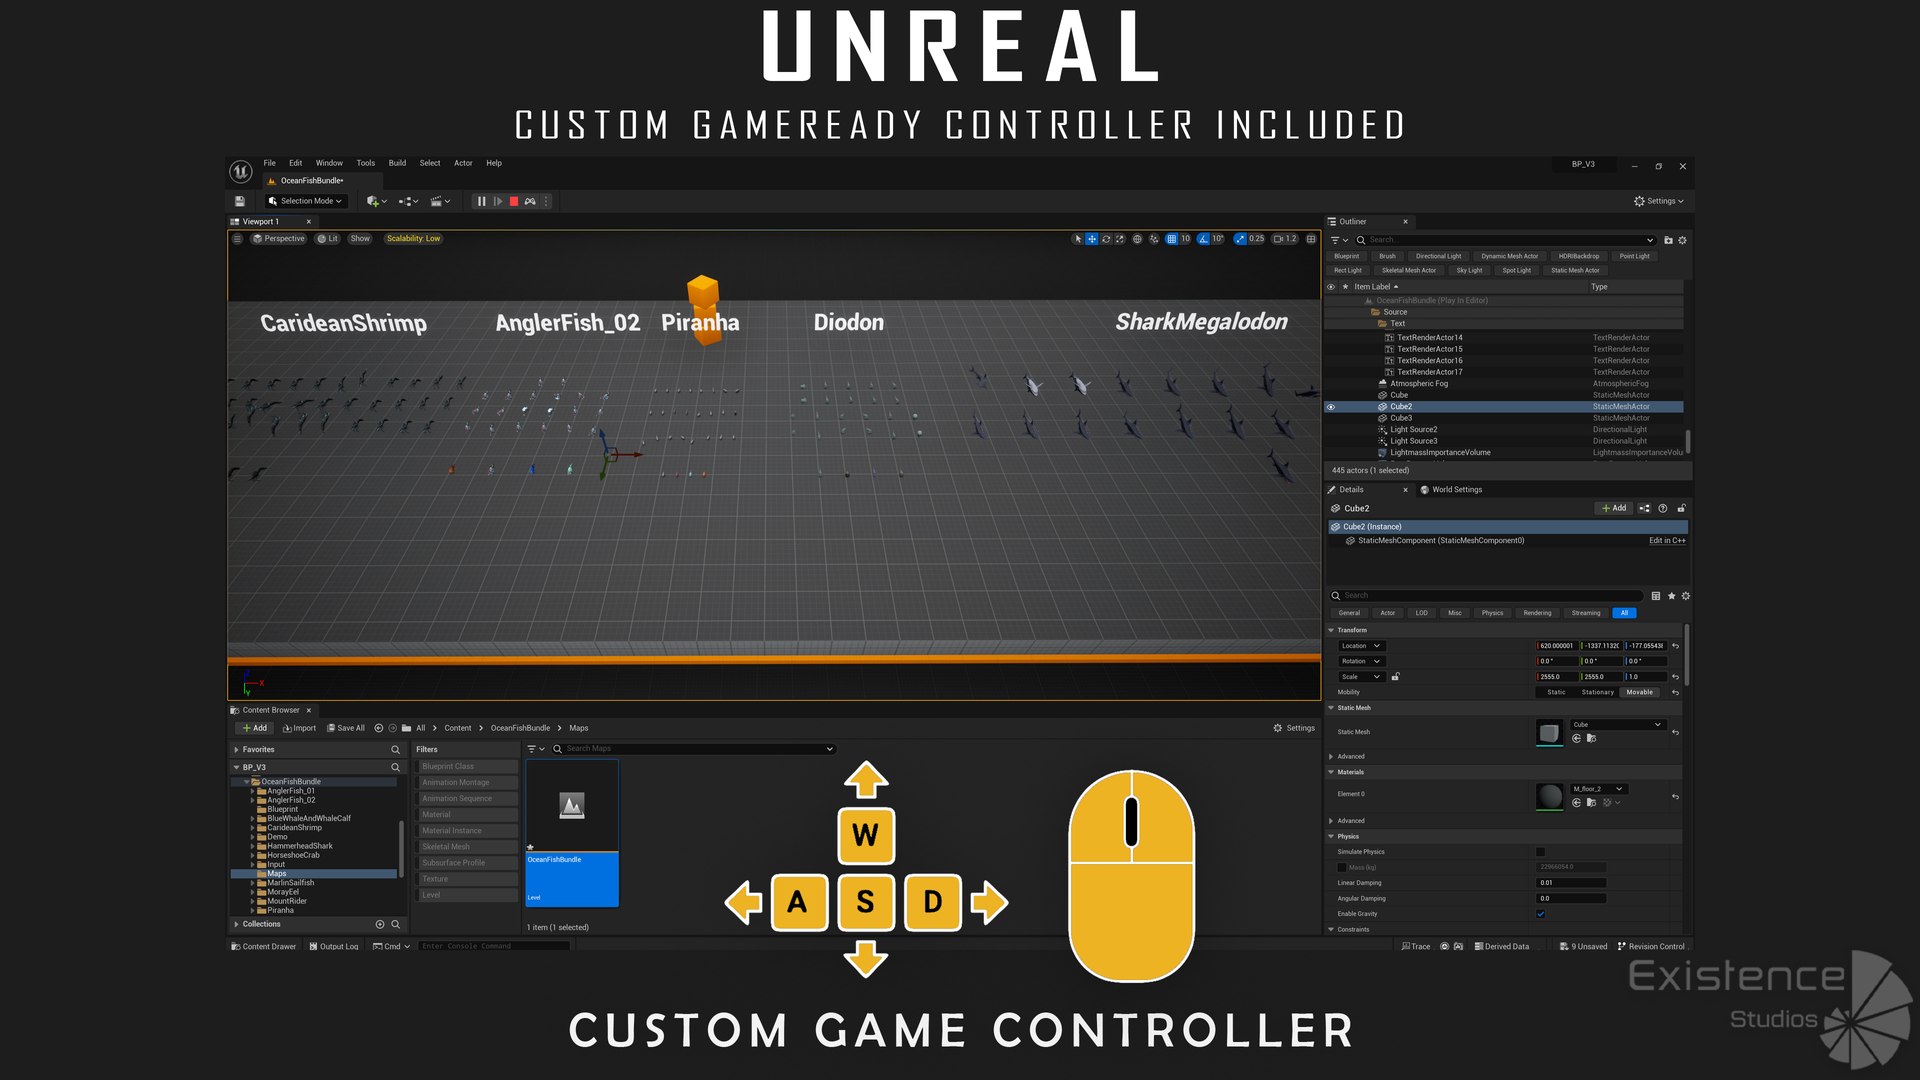Toggle world/local coordinate globe icon
Image resolution: width=1920 pixels, height=1080 pixels.
(1137, 239)
